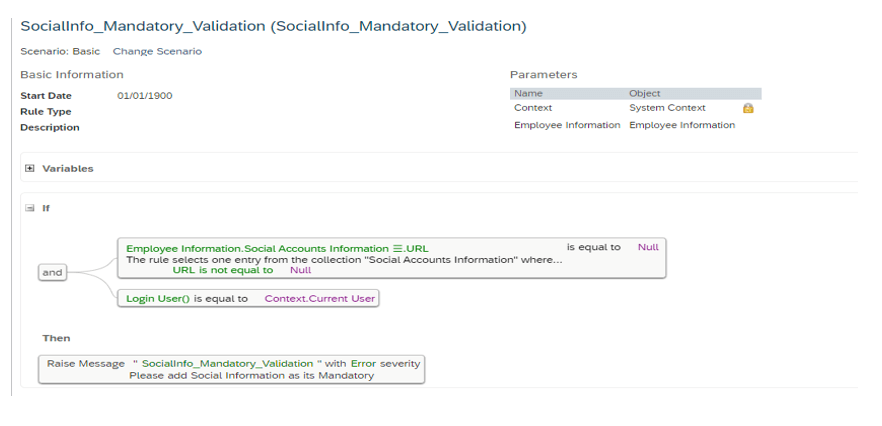Click the Object column header in Parameters
Image resolution: width=882 pixels, height=426 pixels.
coord(645,93)
